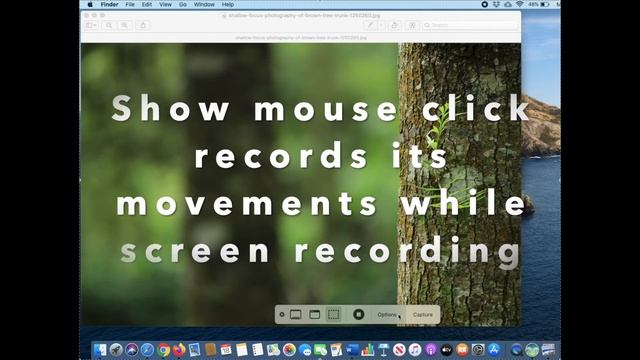Screen dimensions: 640x360
Task: Open the View menu
Action: click(165, 4)
